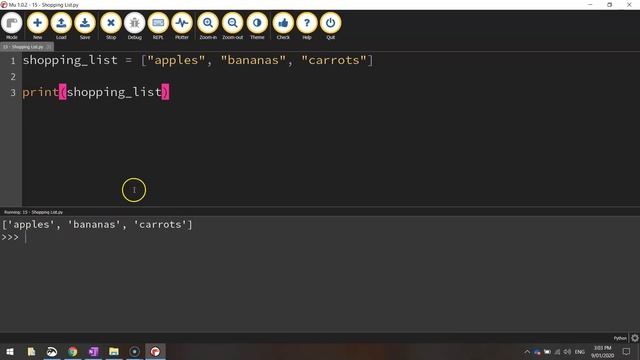Click line number 3 in the margin
Image resolution: width=640 pixels, height=360 pixels.
(13, 93)
